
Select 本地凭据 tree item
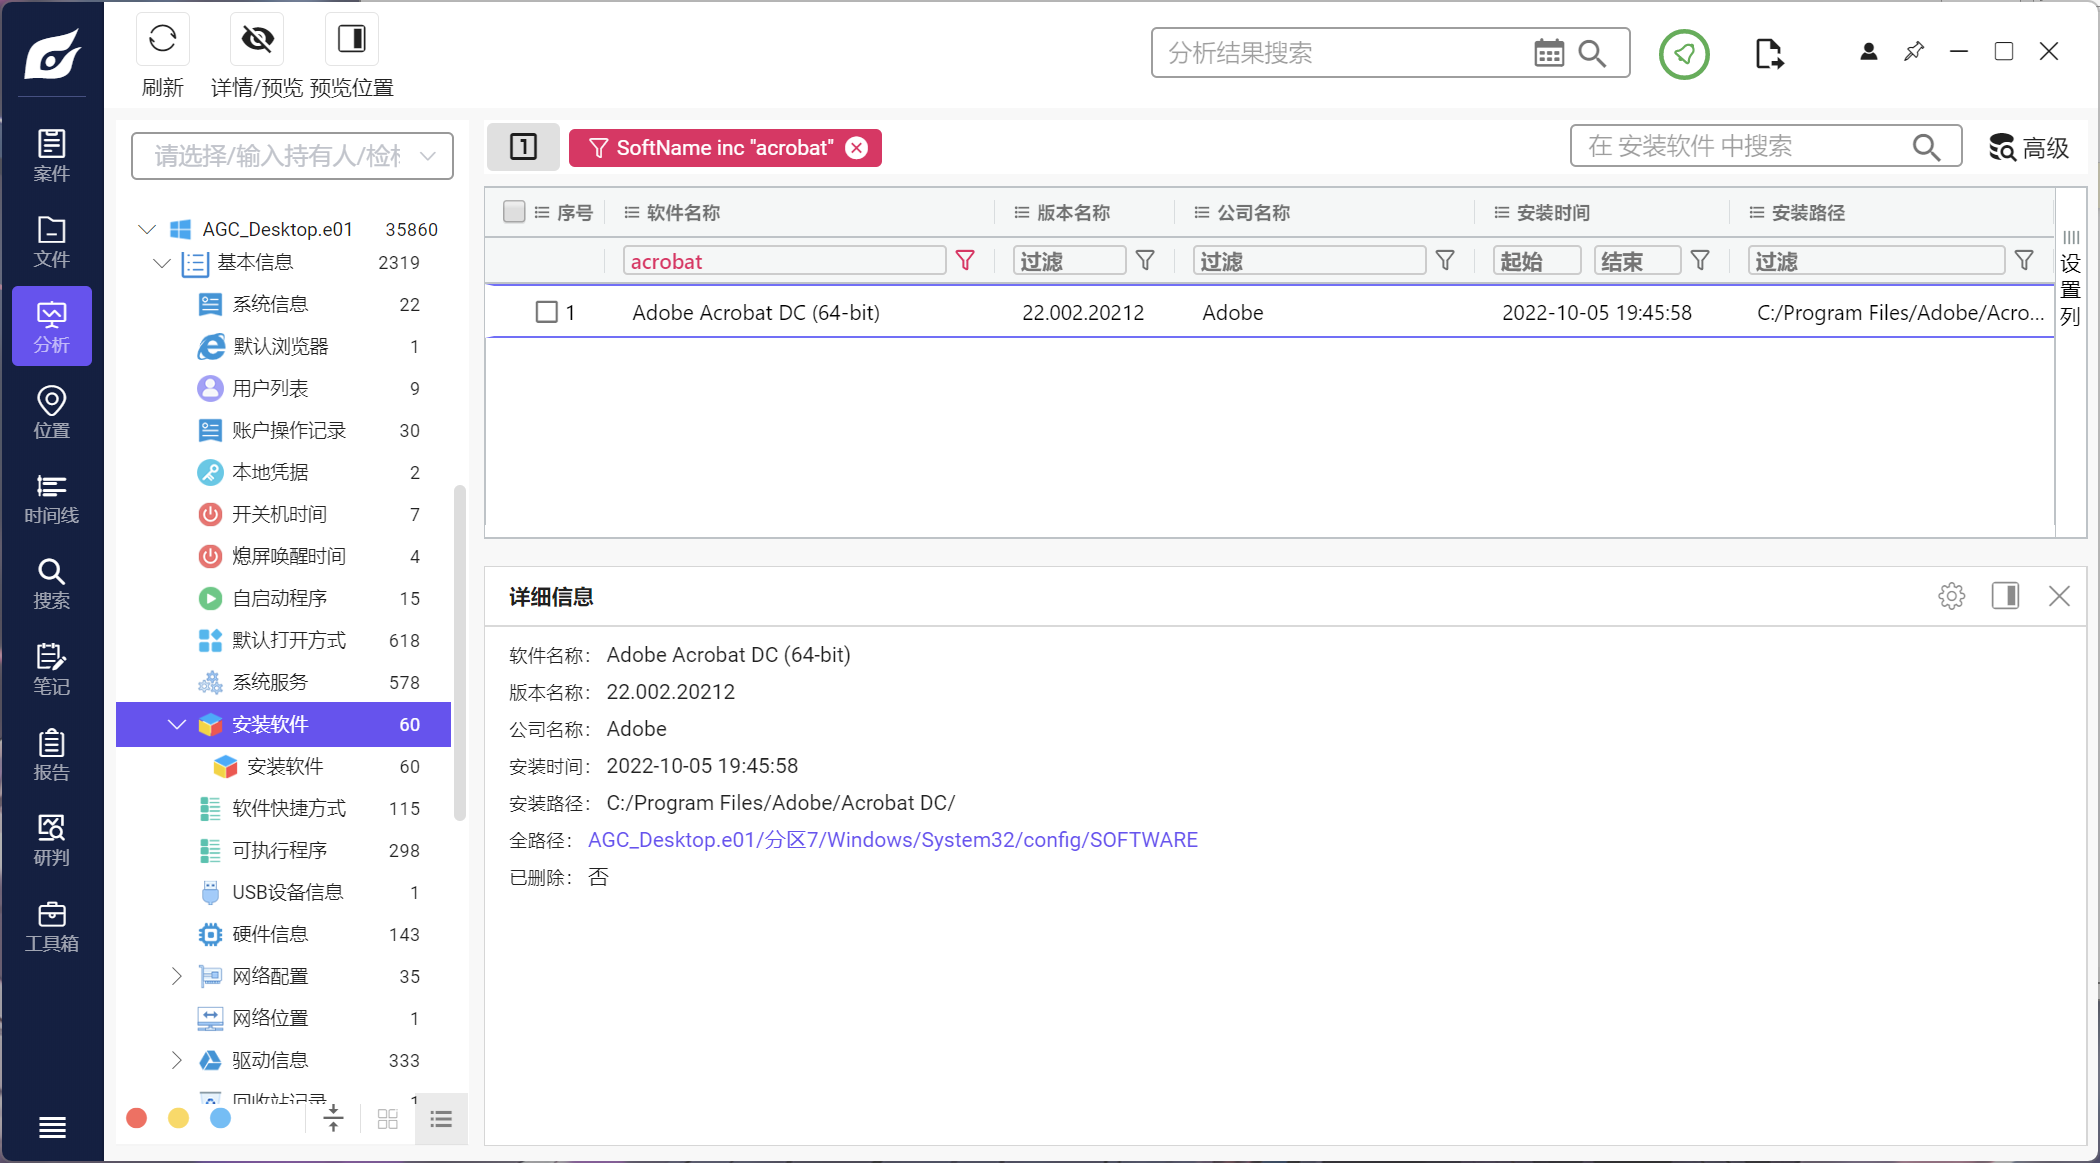pos(284,472)
